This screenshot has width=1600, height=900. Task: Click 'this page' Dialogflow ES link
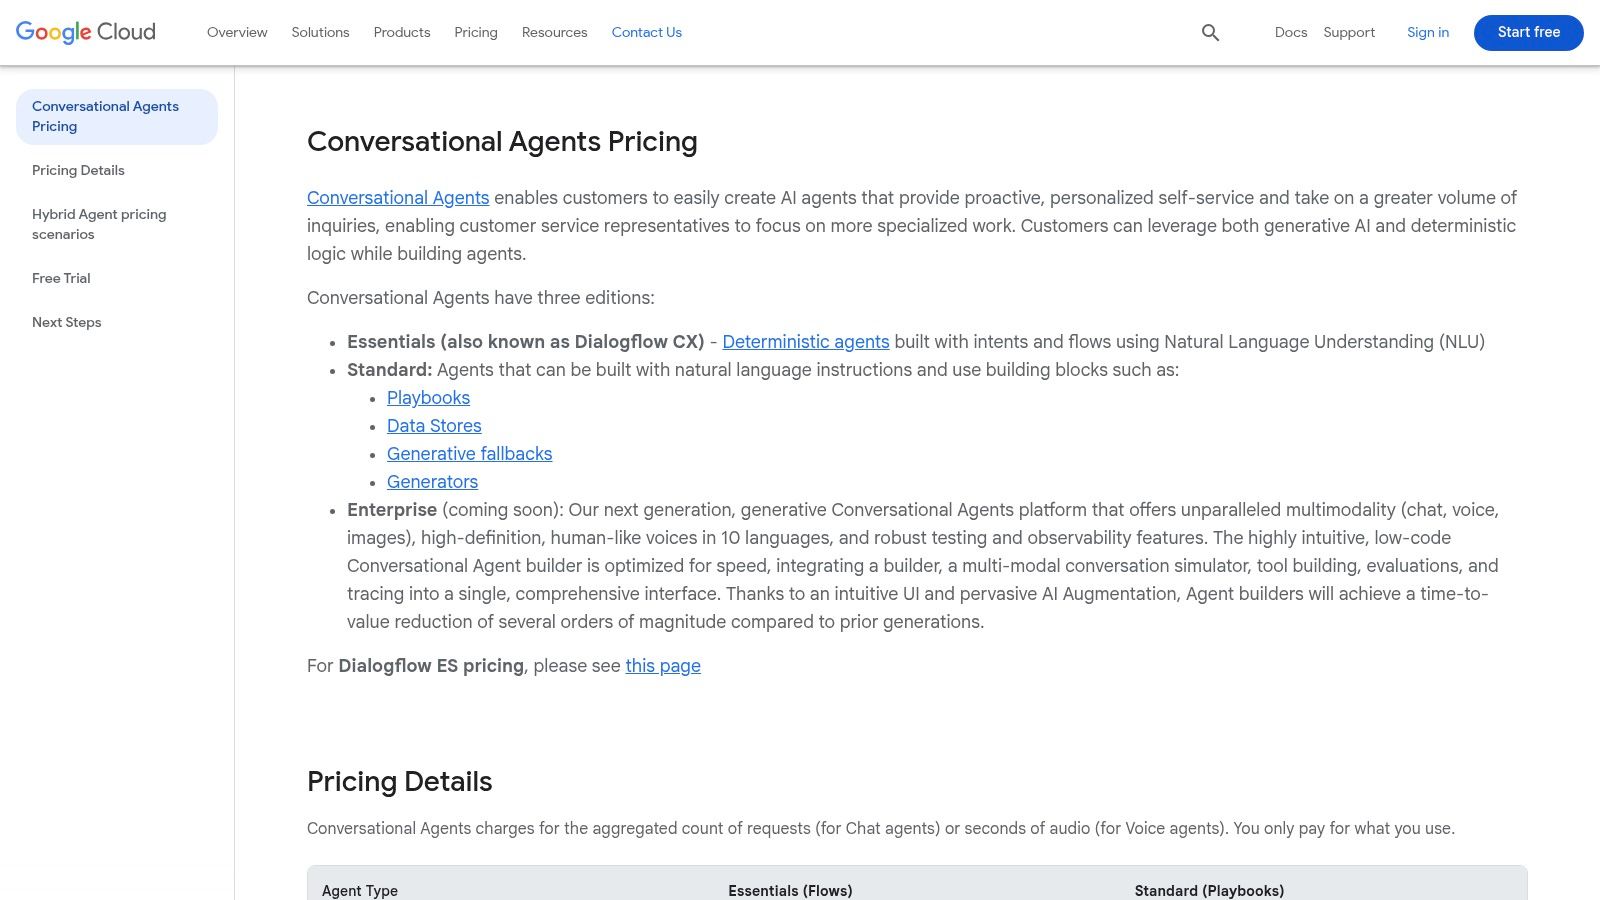tap(663, 666)
